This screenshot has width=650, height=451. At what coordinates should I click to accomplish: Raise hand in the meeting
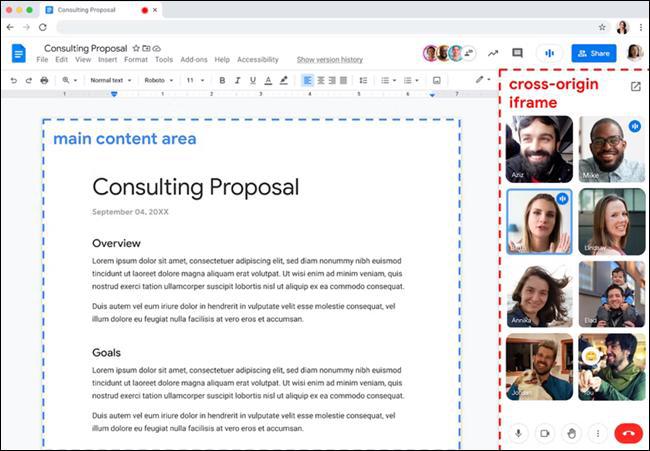point(572,433)
